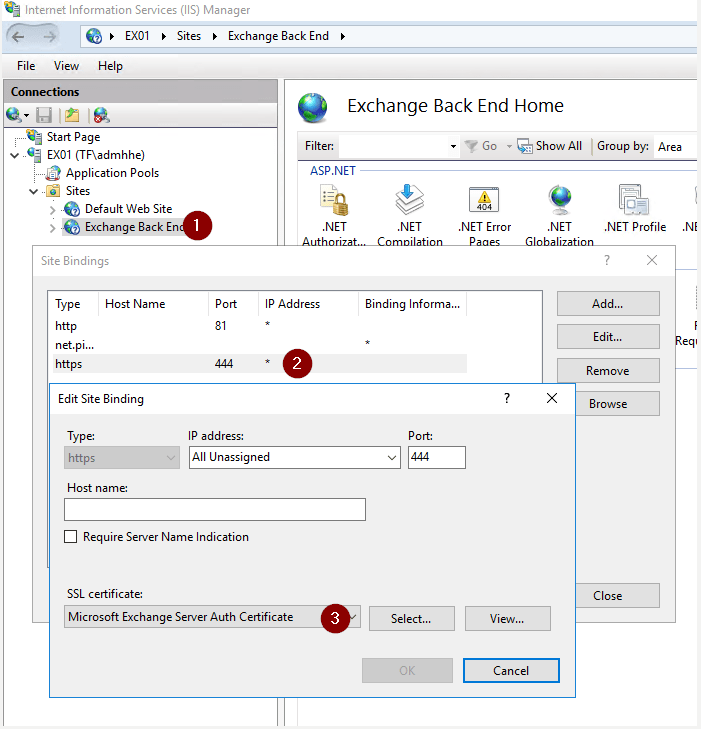701x729 pixels.
Task: Click the globe icon in address bar
Action: click(94, 36)
